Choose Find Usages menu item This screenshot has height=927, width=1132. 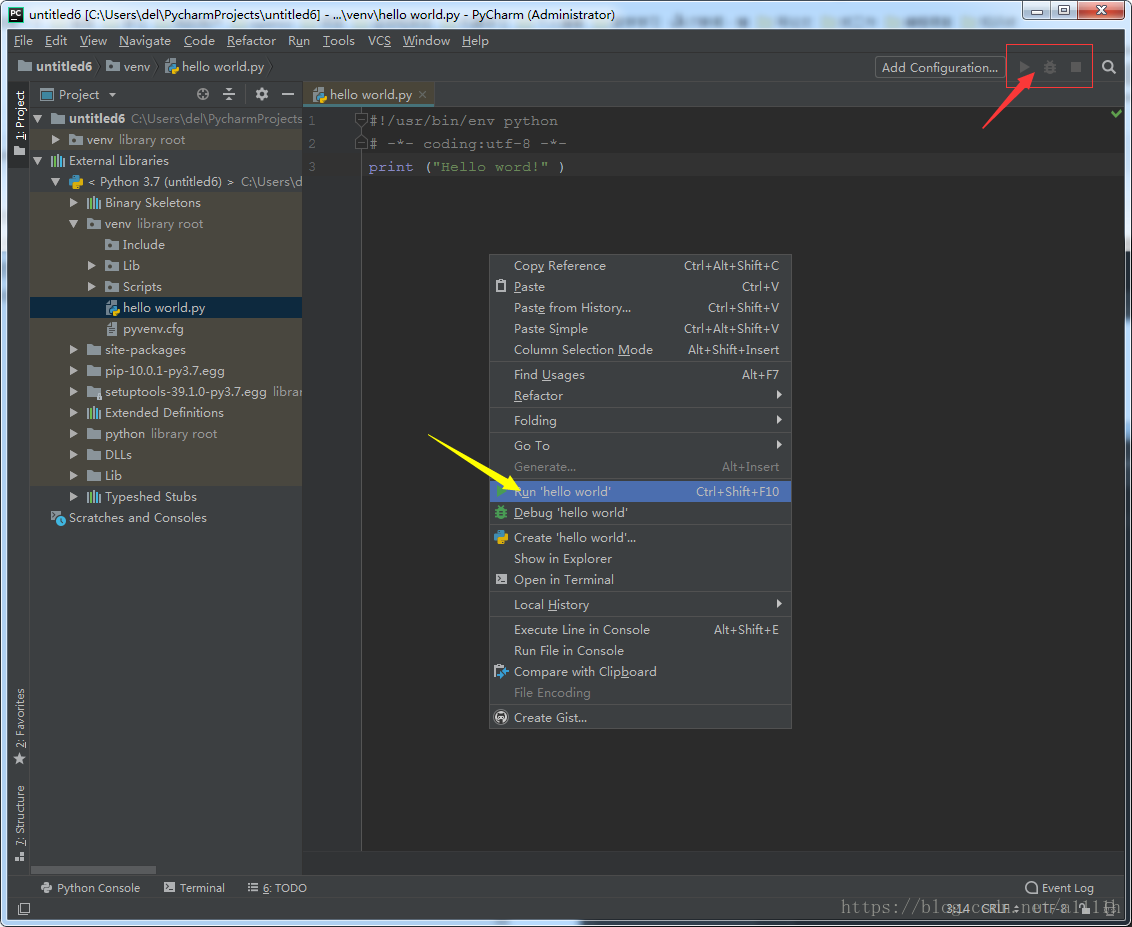(640, 375)
